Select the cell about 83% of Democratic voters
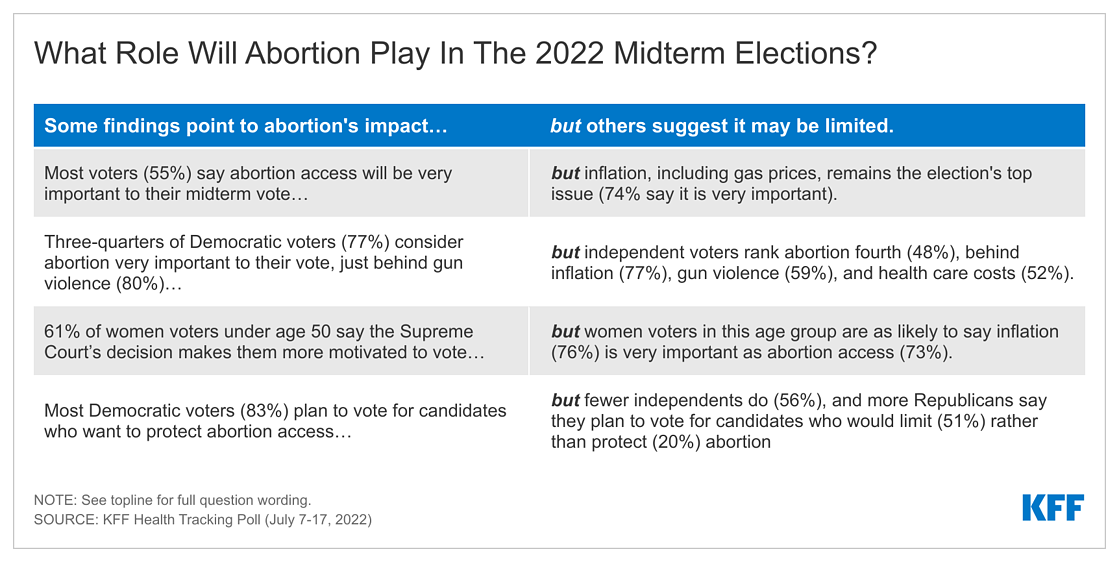This screenshot has height=562, width=1119. [x=281, y=421]
